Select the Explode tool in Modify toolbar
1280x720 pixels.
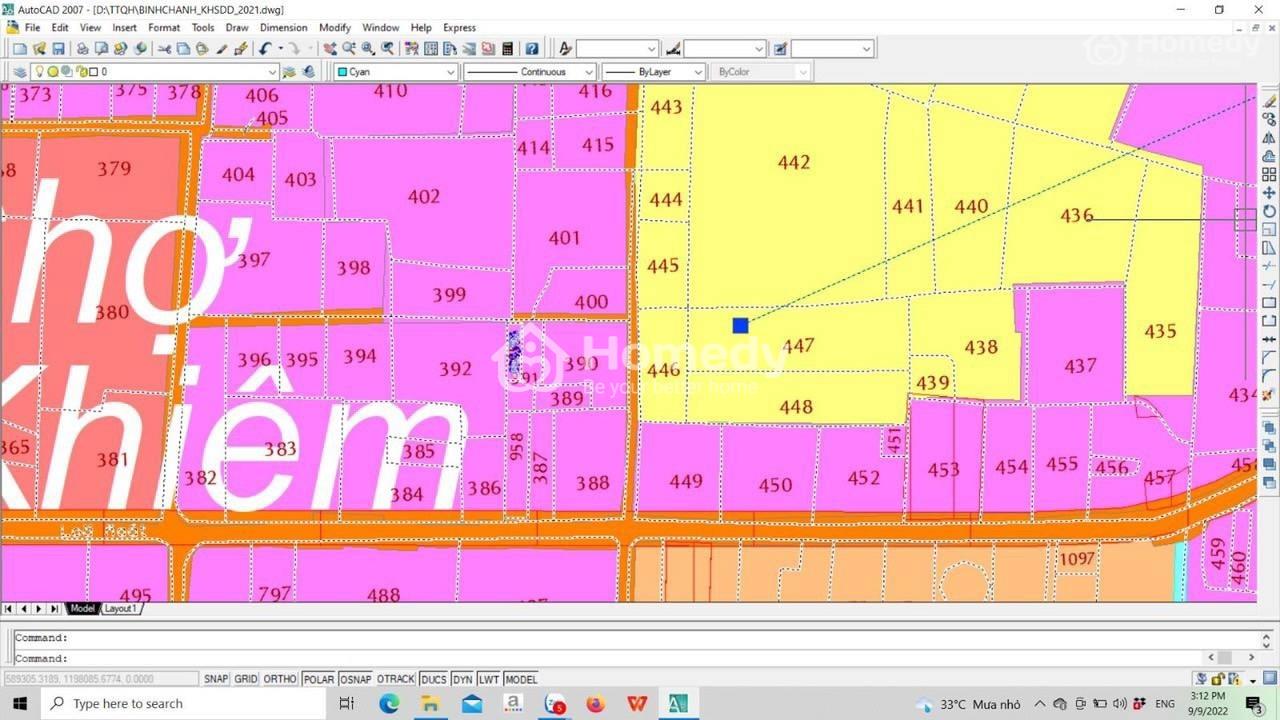[x=1269, y=393]
